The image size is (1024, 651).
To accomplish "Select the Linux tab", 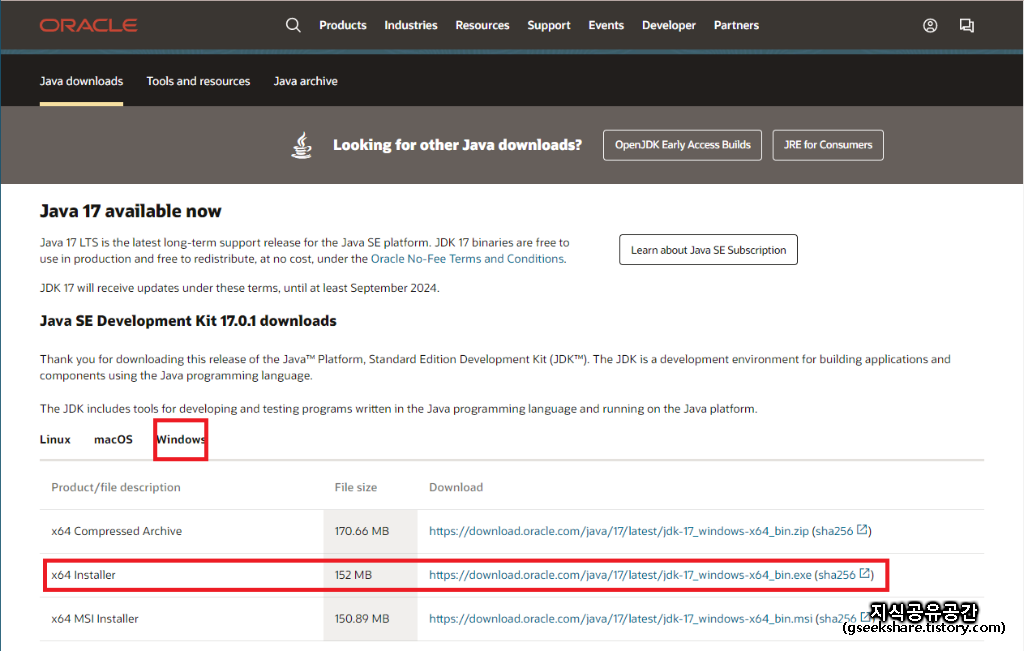I will tap(55, 439).
